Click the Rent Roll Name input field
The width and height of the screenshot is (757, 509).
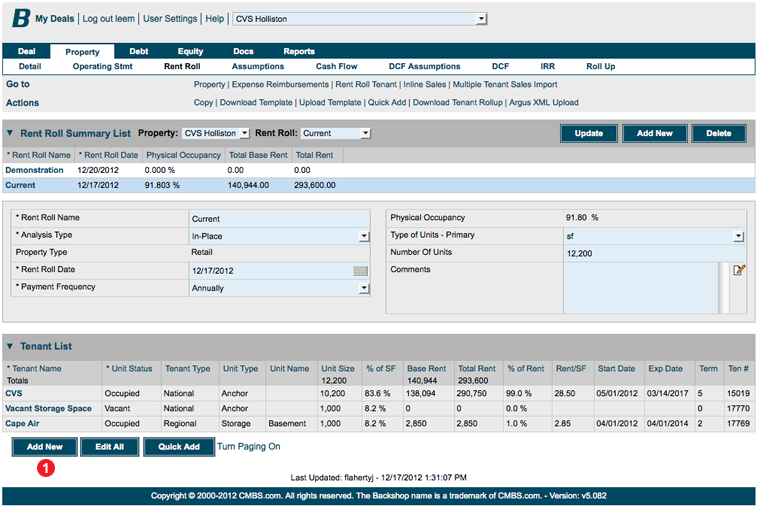pyautogui.click(x=280, y=219)
